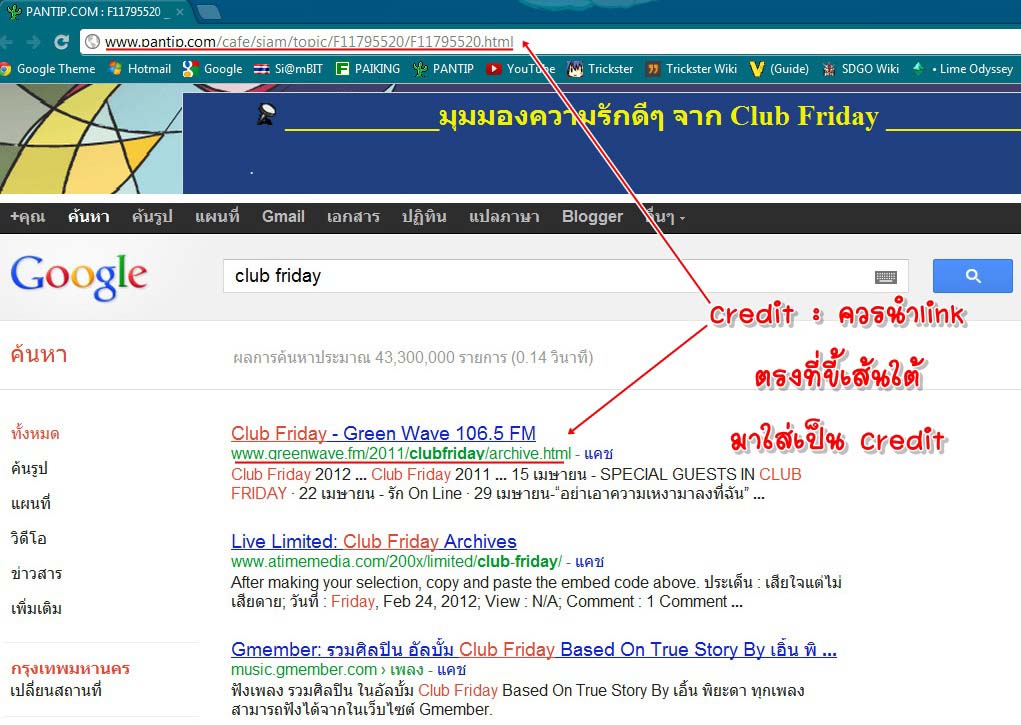The height and width of the screenshot is (725, 1021).
Task: Open the YouTube bookmark
Action: click(520, 68)
